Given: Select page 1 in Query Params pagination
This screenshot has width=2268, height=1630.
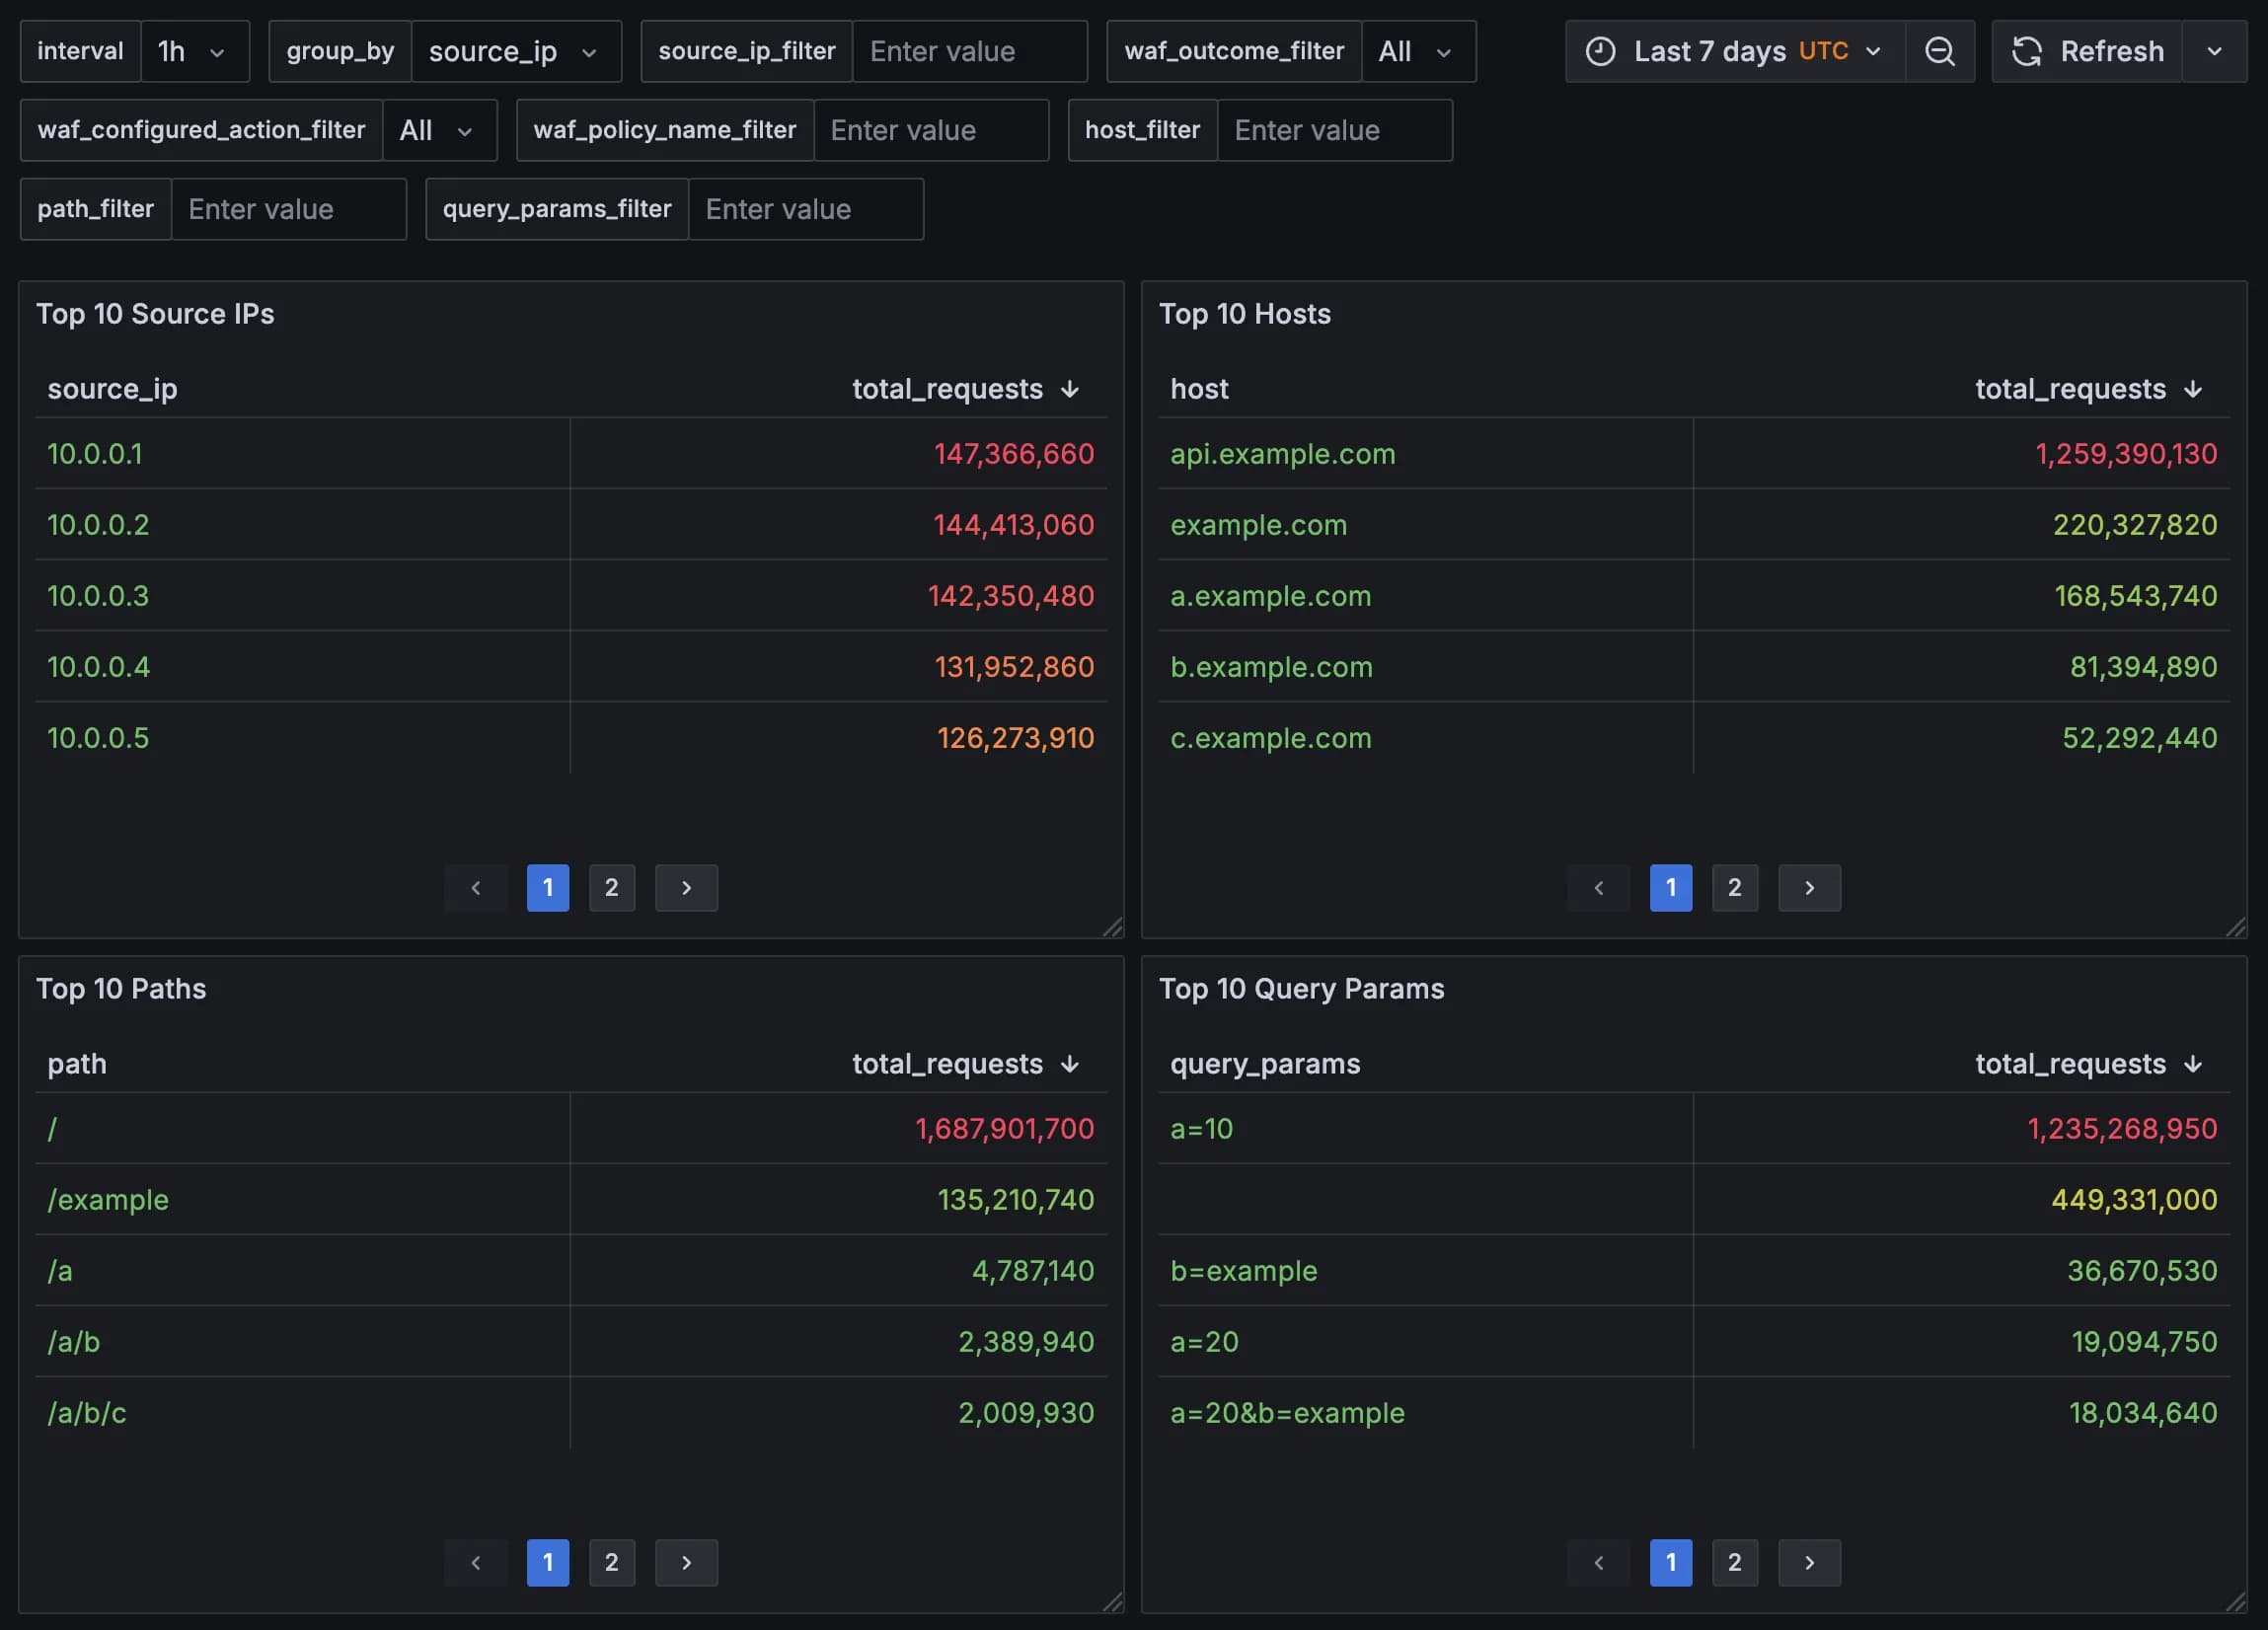Looking at the screenshot, I should 1671,1563.
